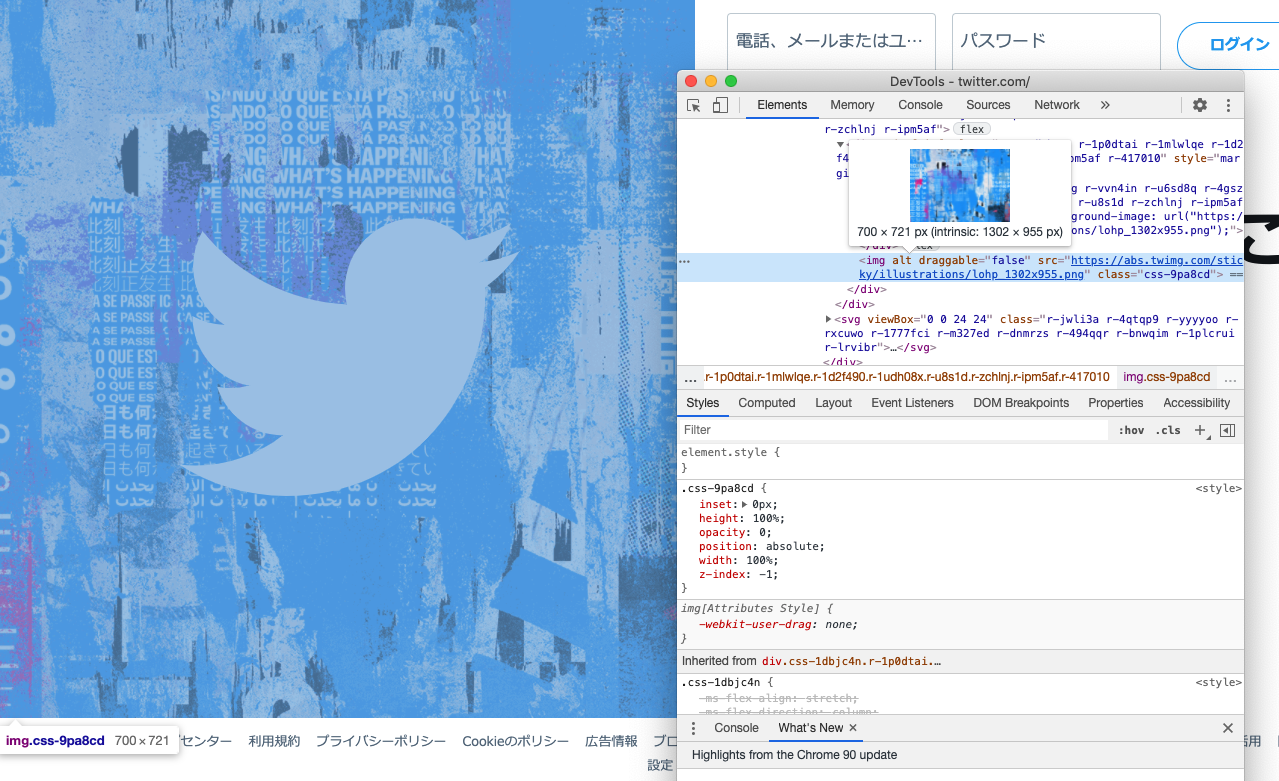Open the Cookieのポリシー footer link
1279x781 pixels.
click(515, 741)
